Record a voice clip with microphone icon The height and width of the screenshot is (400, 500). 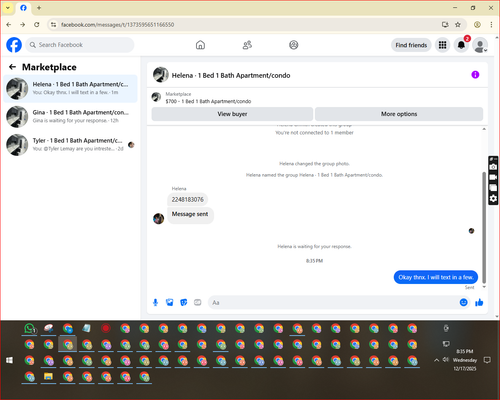click(155, 303)
